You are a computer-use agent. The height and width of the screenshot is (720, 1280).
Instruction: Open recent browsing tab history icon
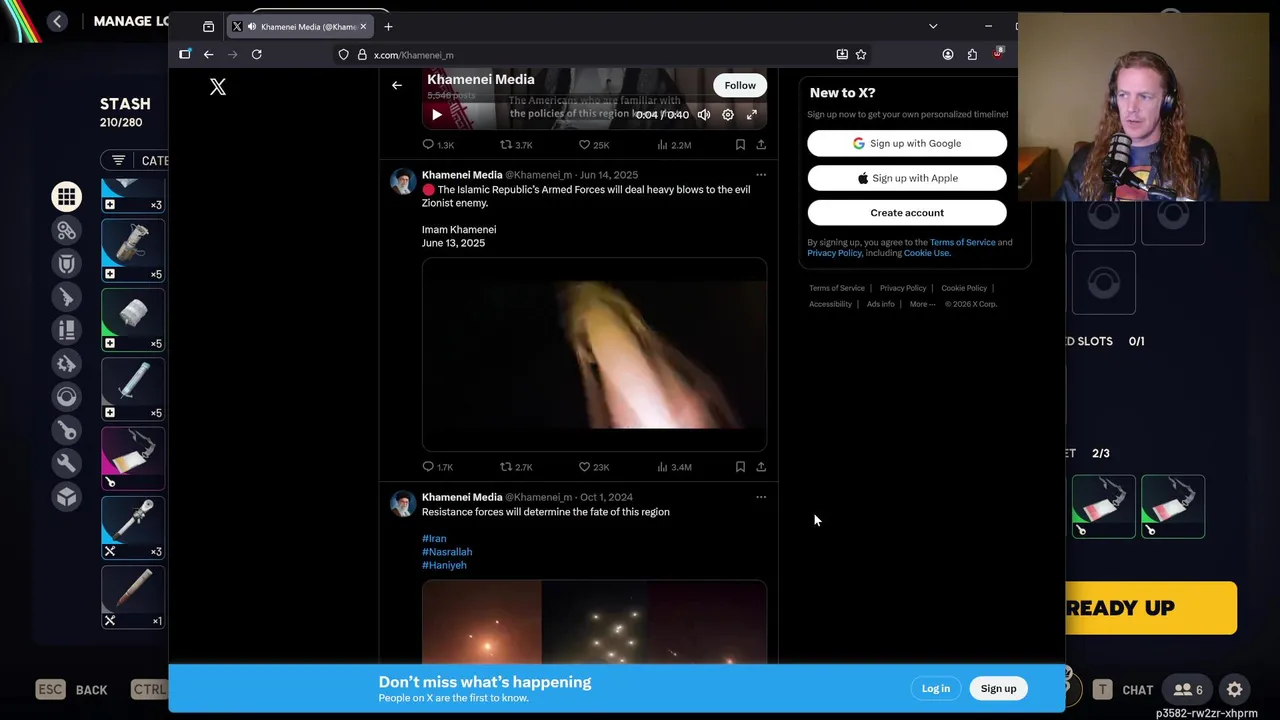pos(208,27)
